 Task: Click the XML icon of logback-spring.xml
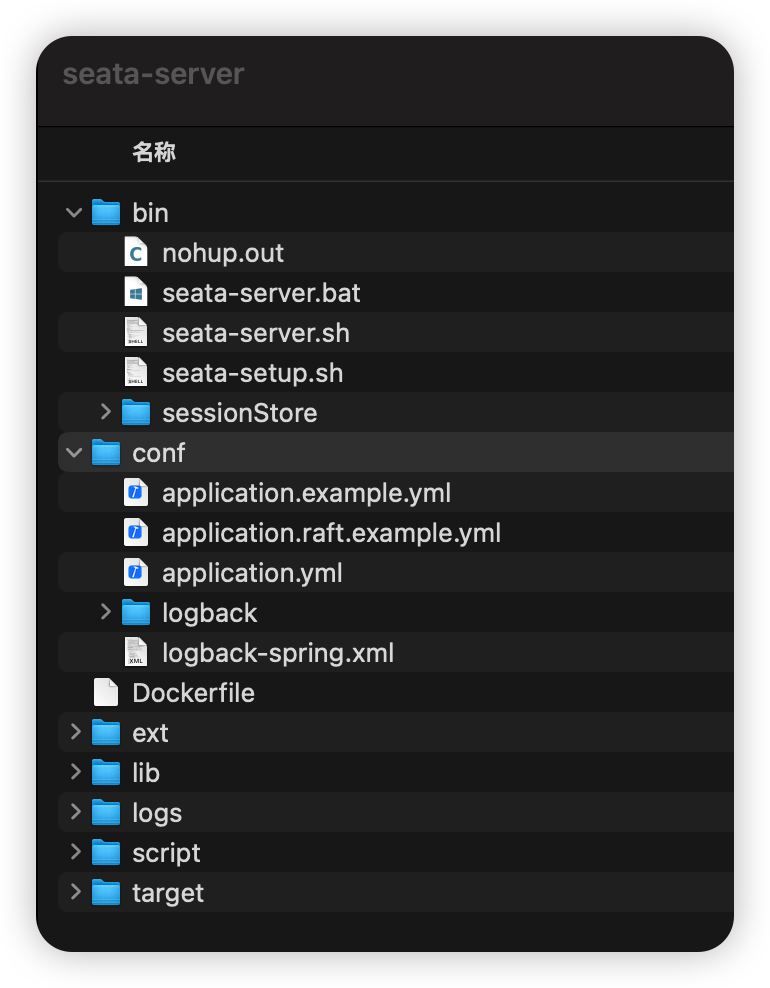[x=135, y=653]
